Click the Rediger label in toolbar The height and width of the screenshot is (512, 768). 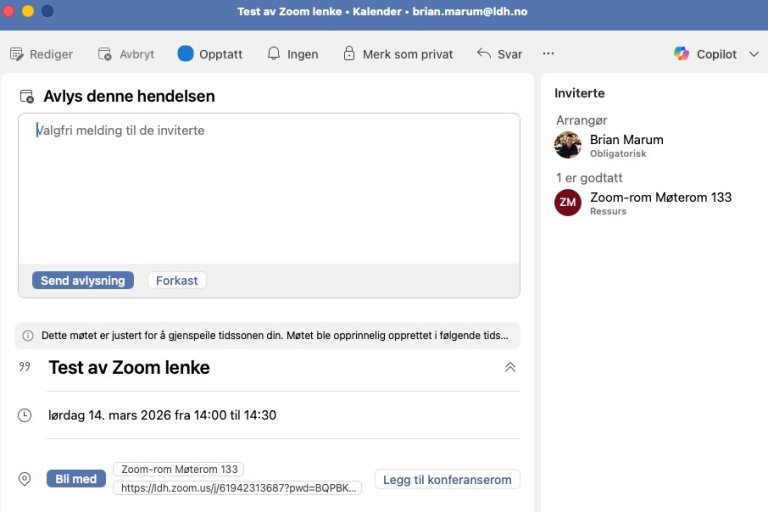point(51,54)
